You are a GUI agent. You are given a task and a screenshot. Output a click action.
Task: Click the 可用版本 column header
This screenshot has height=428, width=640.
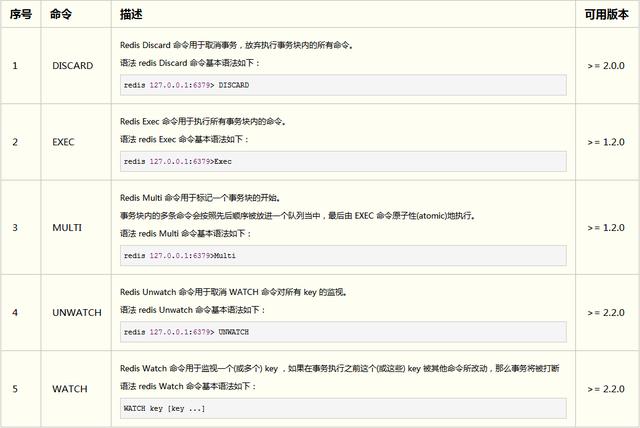coord(606,14)
